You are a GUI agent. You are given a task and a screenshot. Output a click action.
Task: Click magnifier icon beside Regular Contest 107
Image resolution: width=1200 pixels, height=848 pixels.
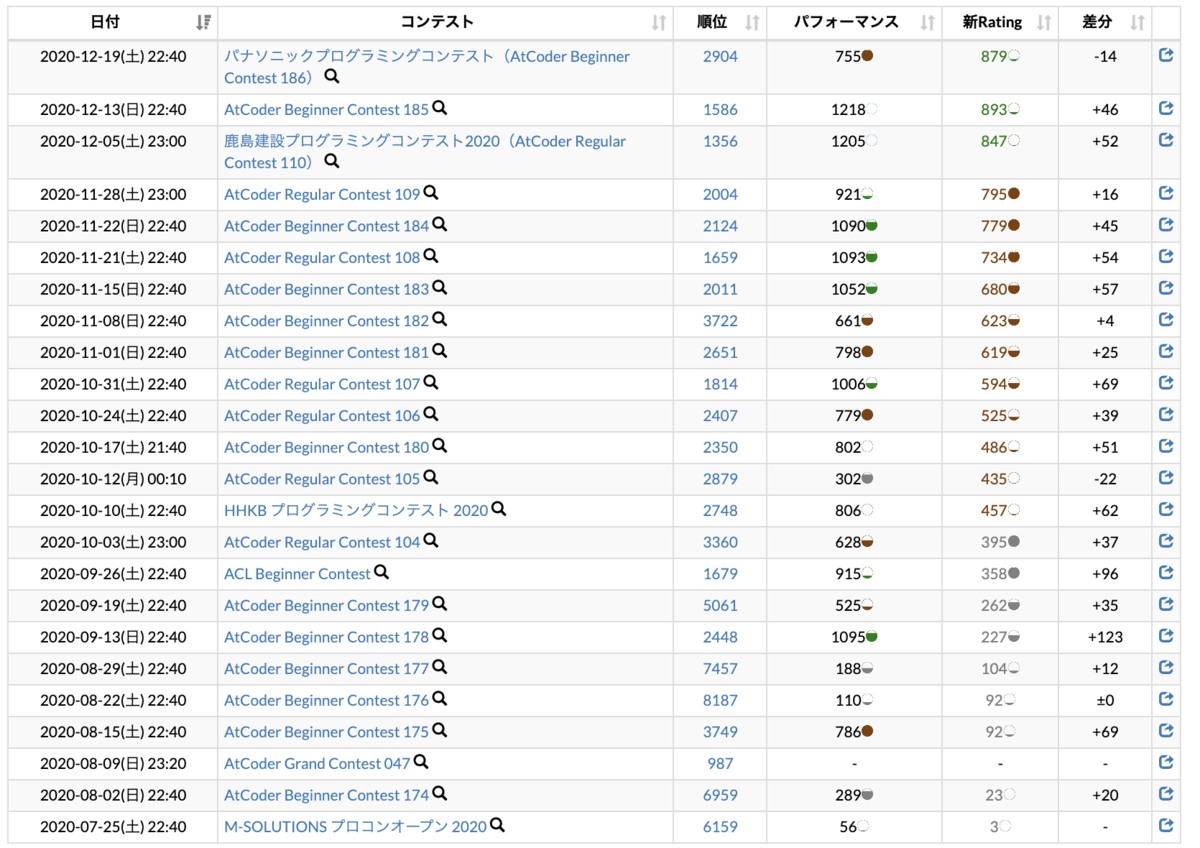[x=431, y=383]
